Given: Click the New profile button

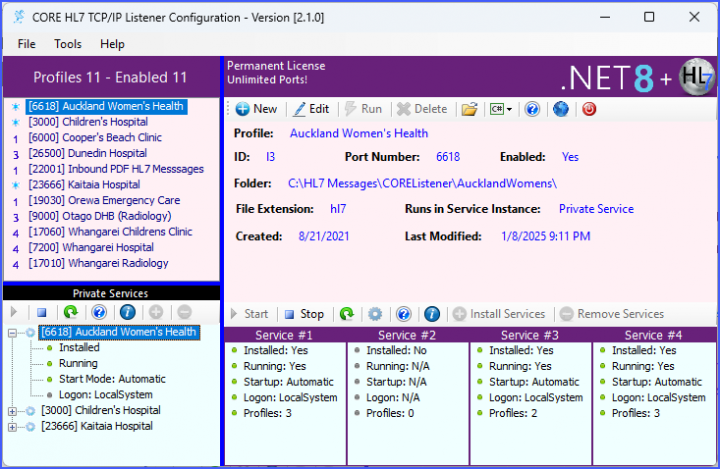Looking at the screenshot, I should point(255,109).
